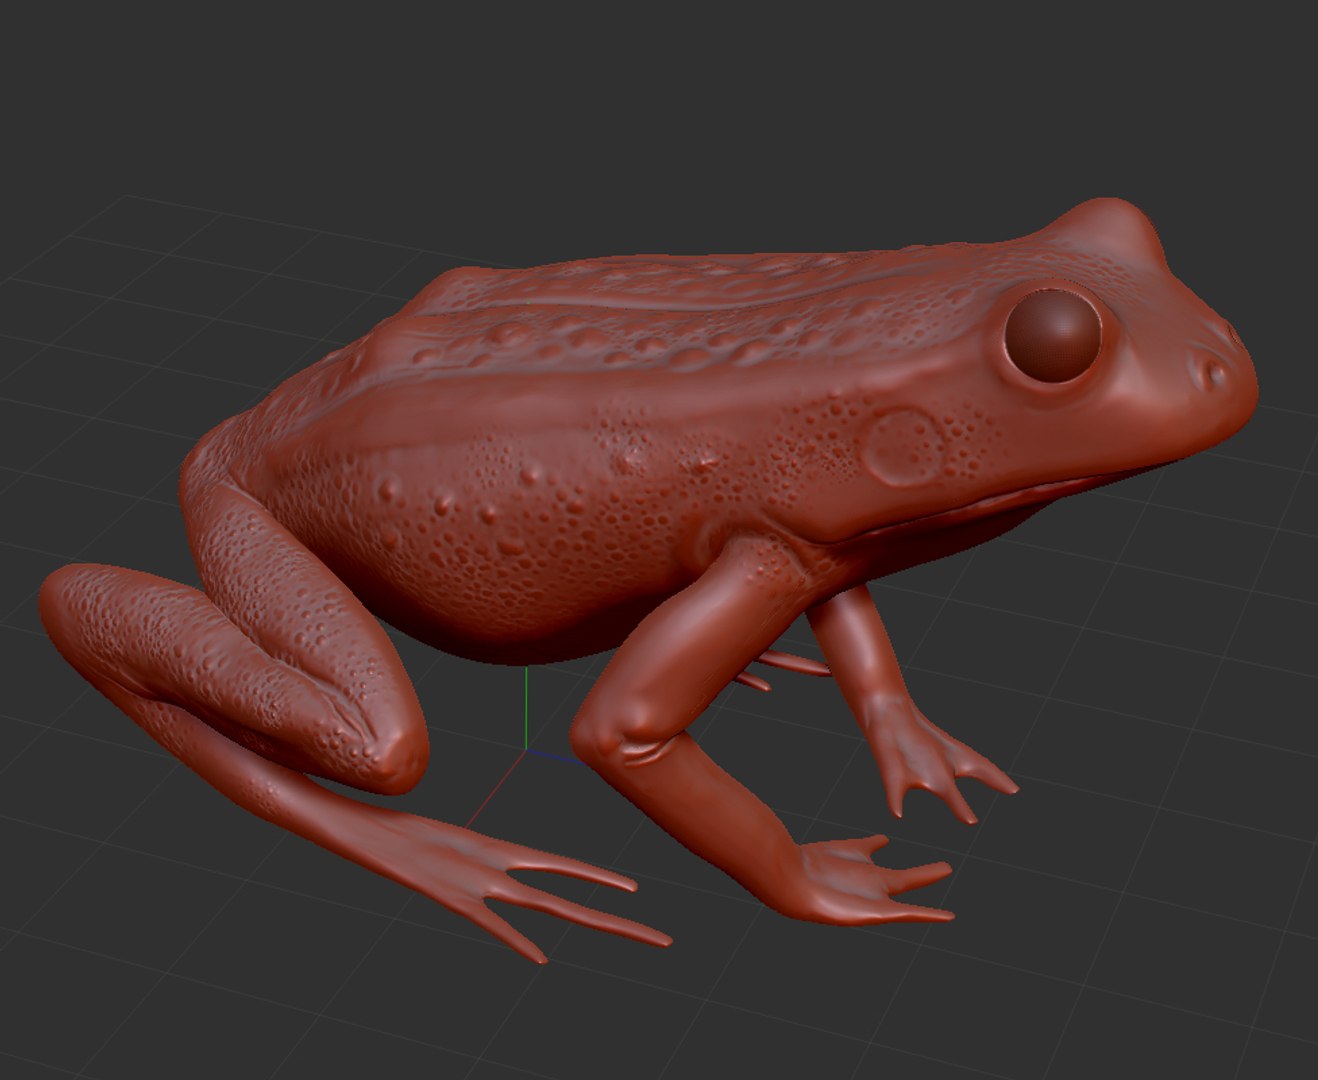Click the frog model's spherical eye
The height and width of the screenshot is (1080, 1318).
point(1053,335)
